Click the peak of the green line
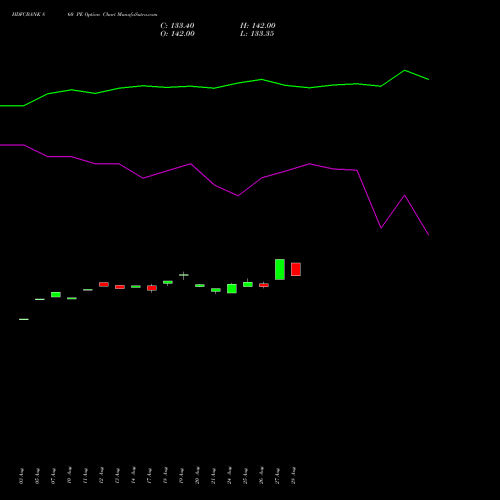Viewport: 500px width, 500px height. coord(405,70)
